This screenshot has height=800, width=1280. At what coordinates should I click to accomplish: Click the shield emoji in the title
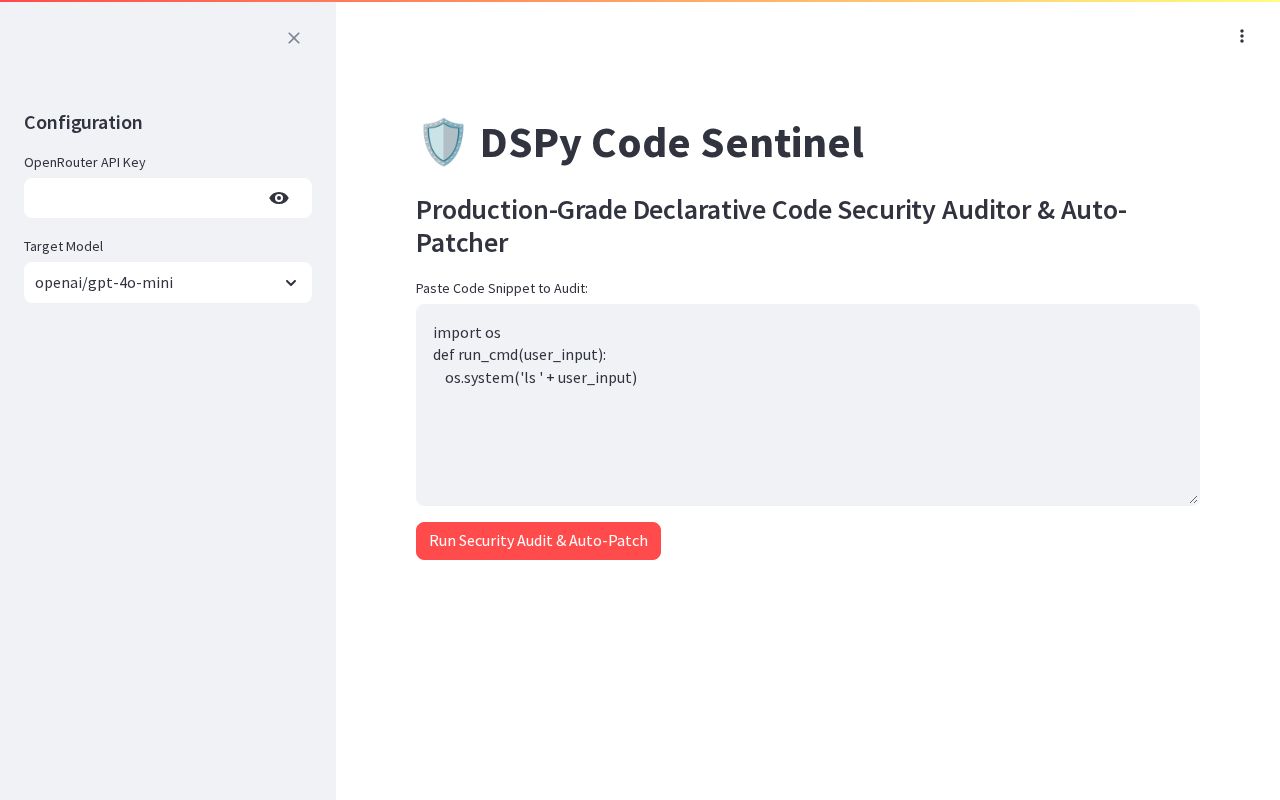click(443, 142)
